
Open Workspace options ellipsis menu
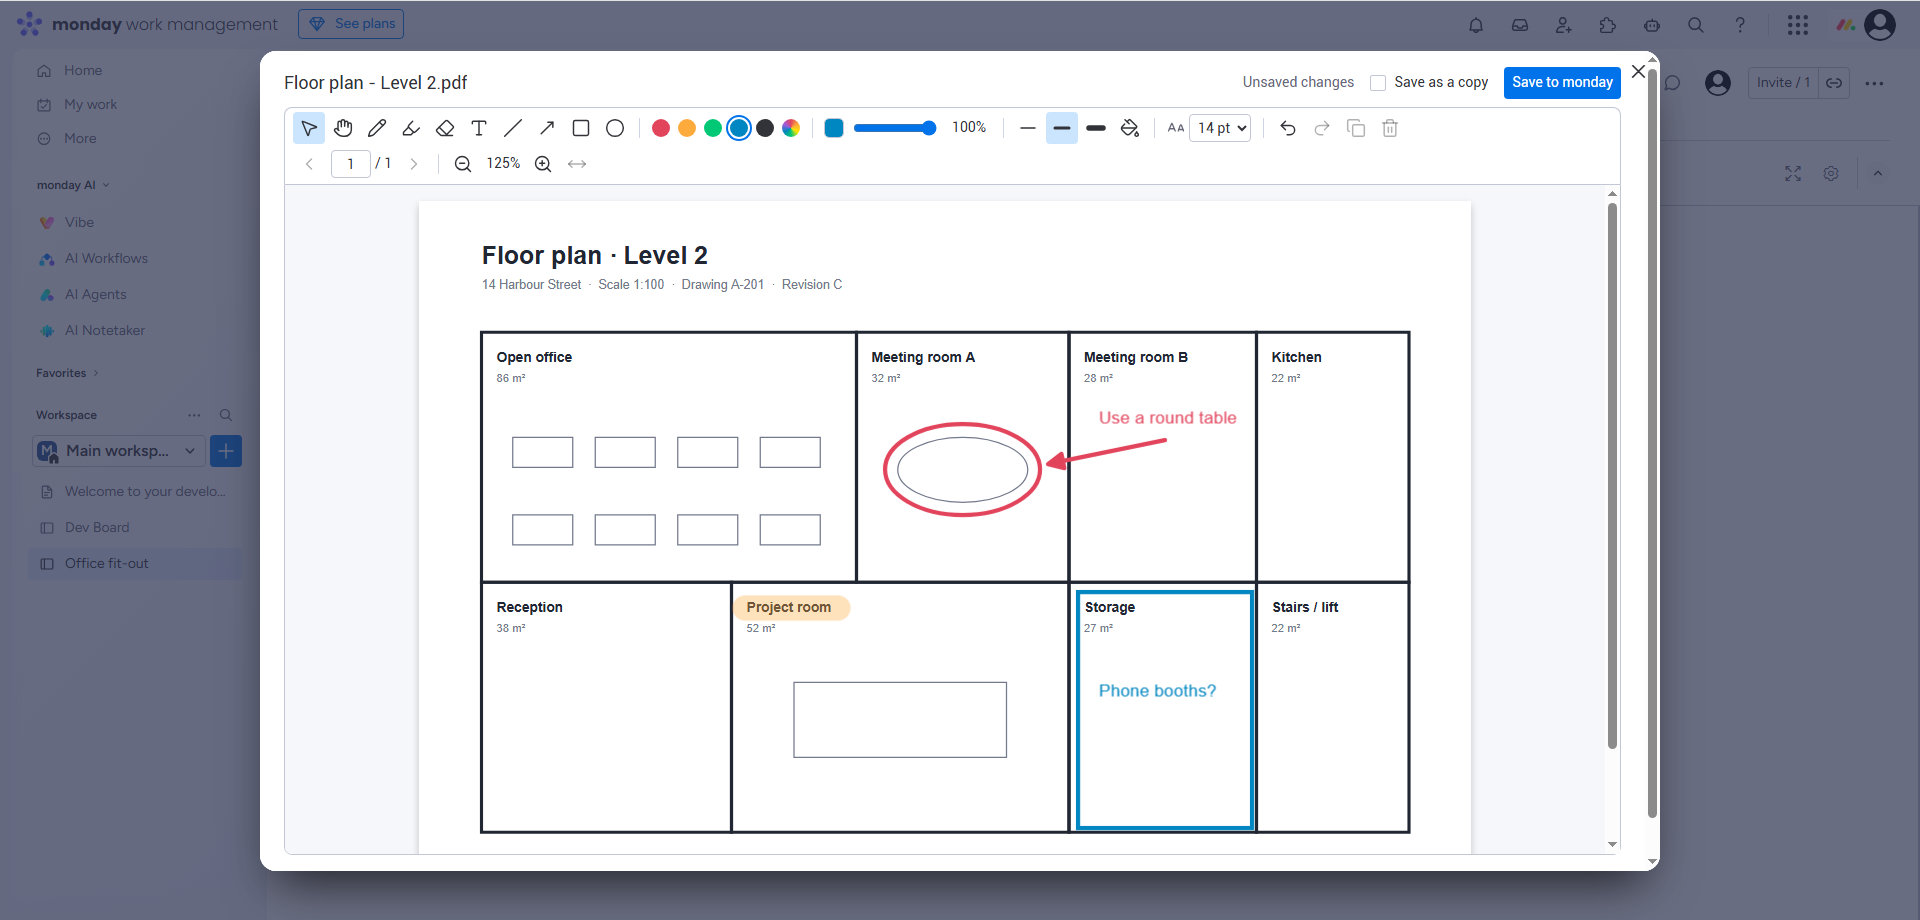pos(194,415)
